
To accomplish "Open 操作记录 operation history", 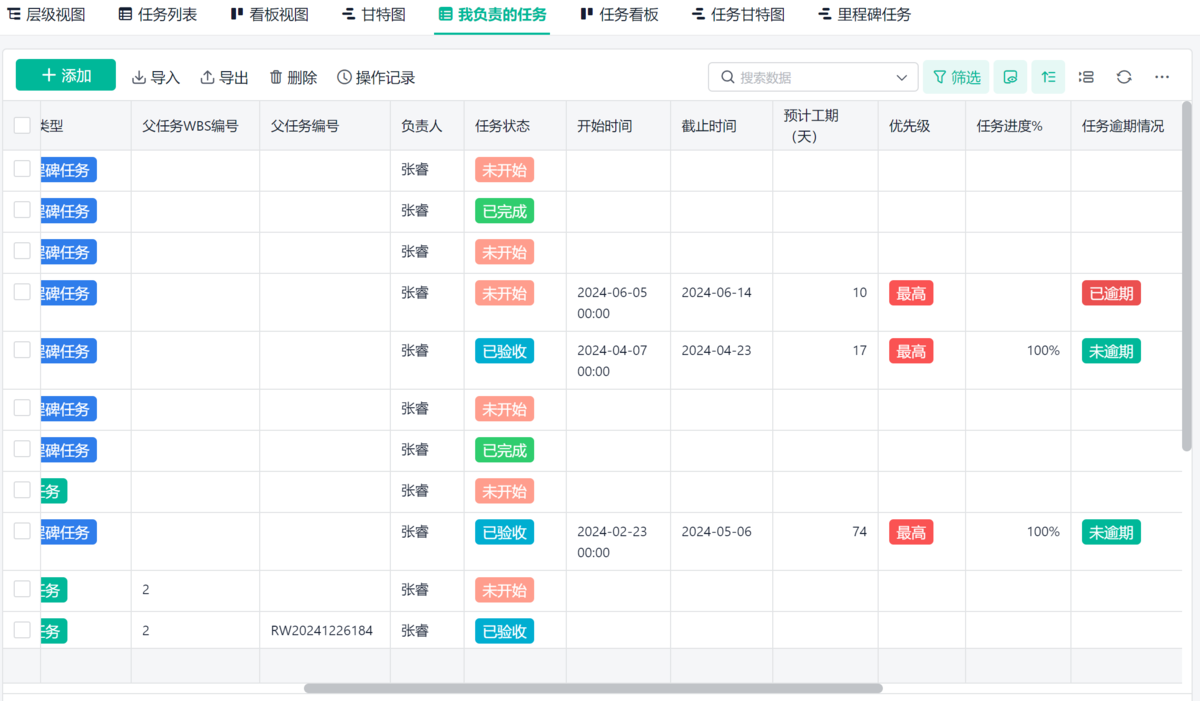I will click(x=376, y=77).
